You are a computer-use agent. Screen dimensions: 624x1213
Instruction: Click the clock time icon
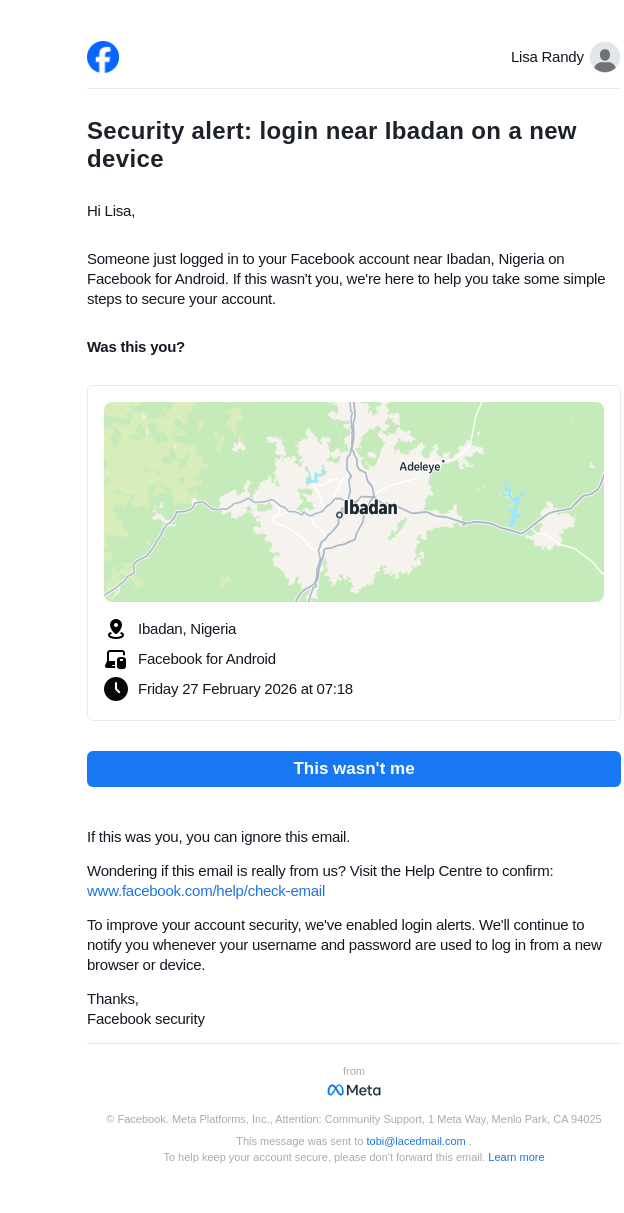coord(116,689)
